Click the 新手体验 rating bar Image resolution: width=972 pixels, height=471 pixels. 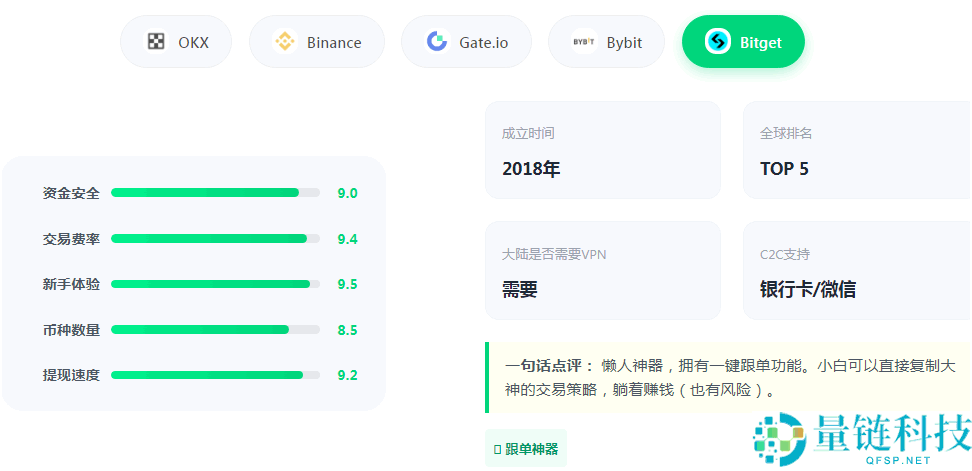click(215, 284)
